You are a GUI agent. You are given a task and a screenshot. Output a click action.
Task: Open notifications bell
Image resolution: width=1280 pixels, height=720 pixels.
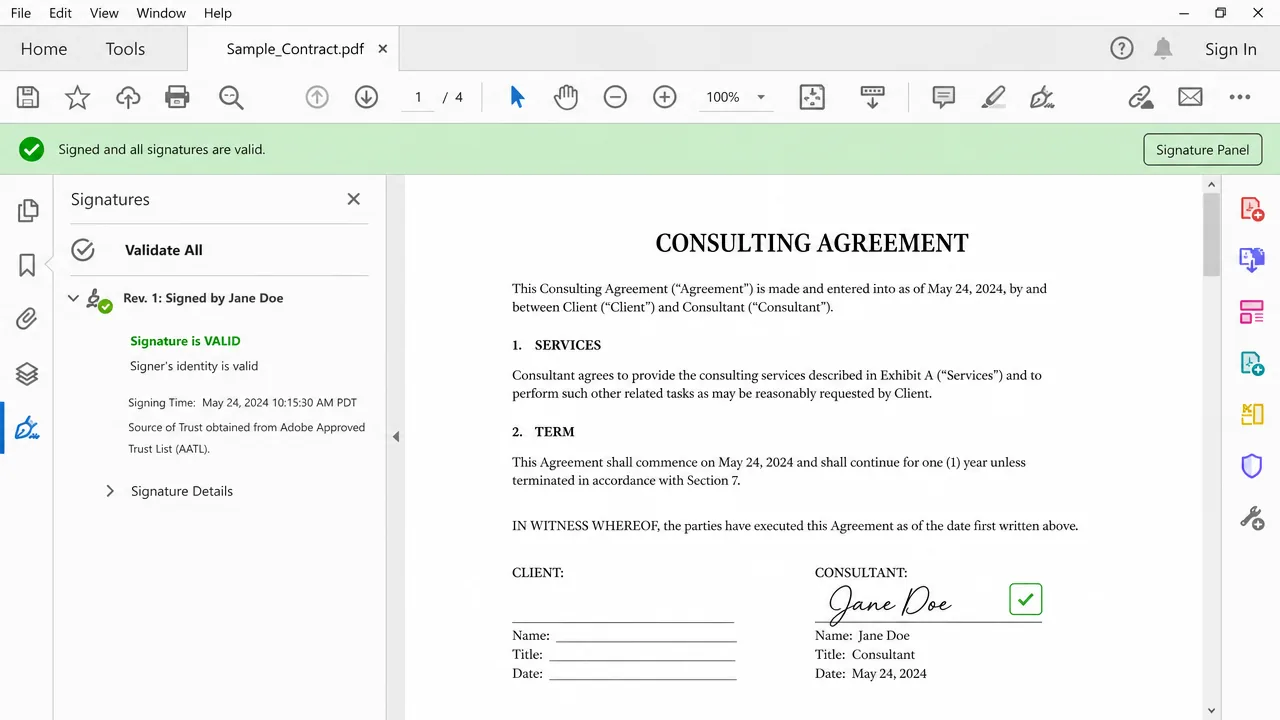pyautogui.click(x=1163, y=48)
